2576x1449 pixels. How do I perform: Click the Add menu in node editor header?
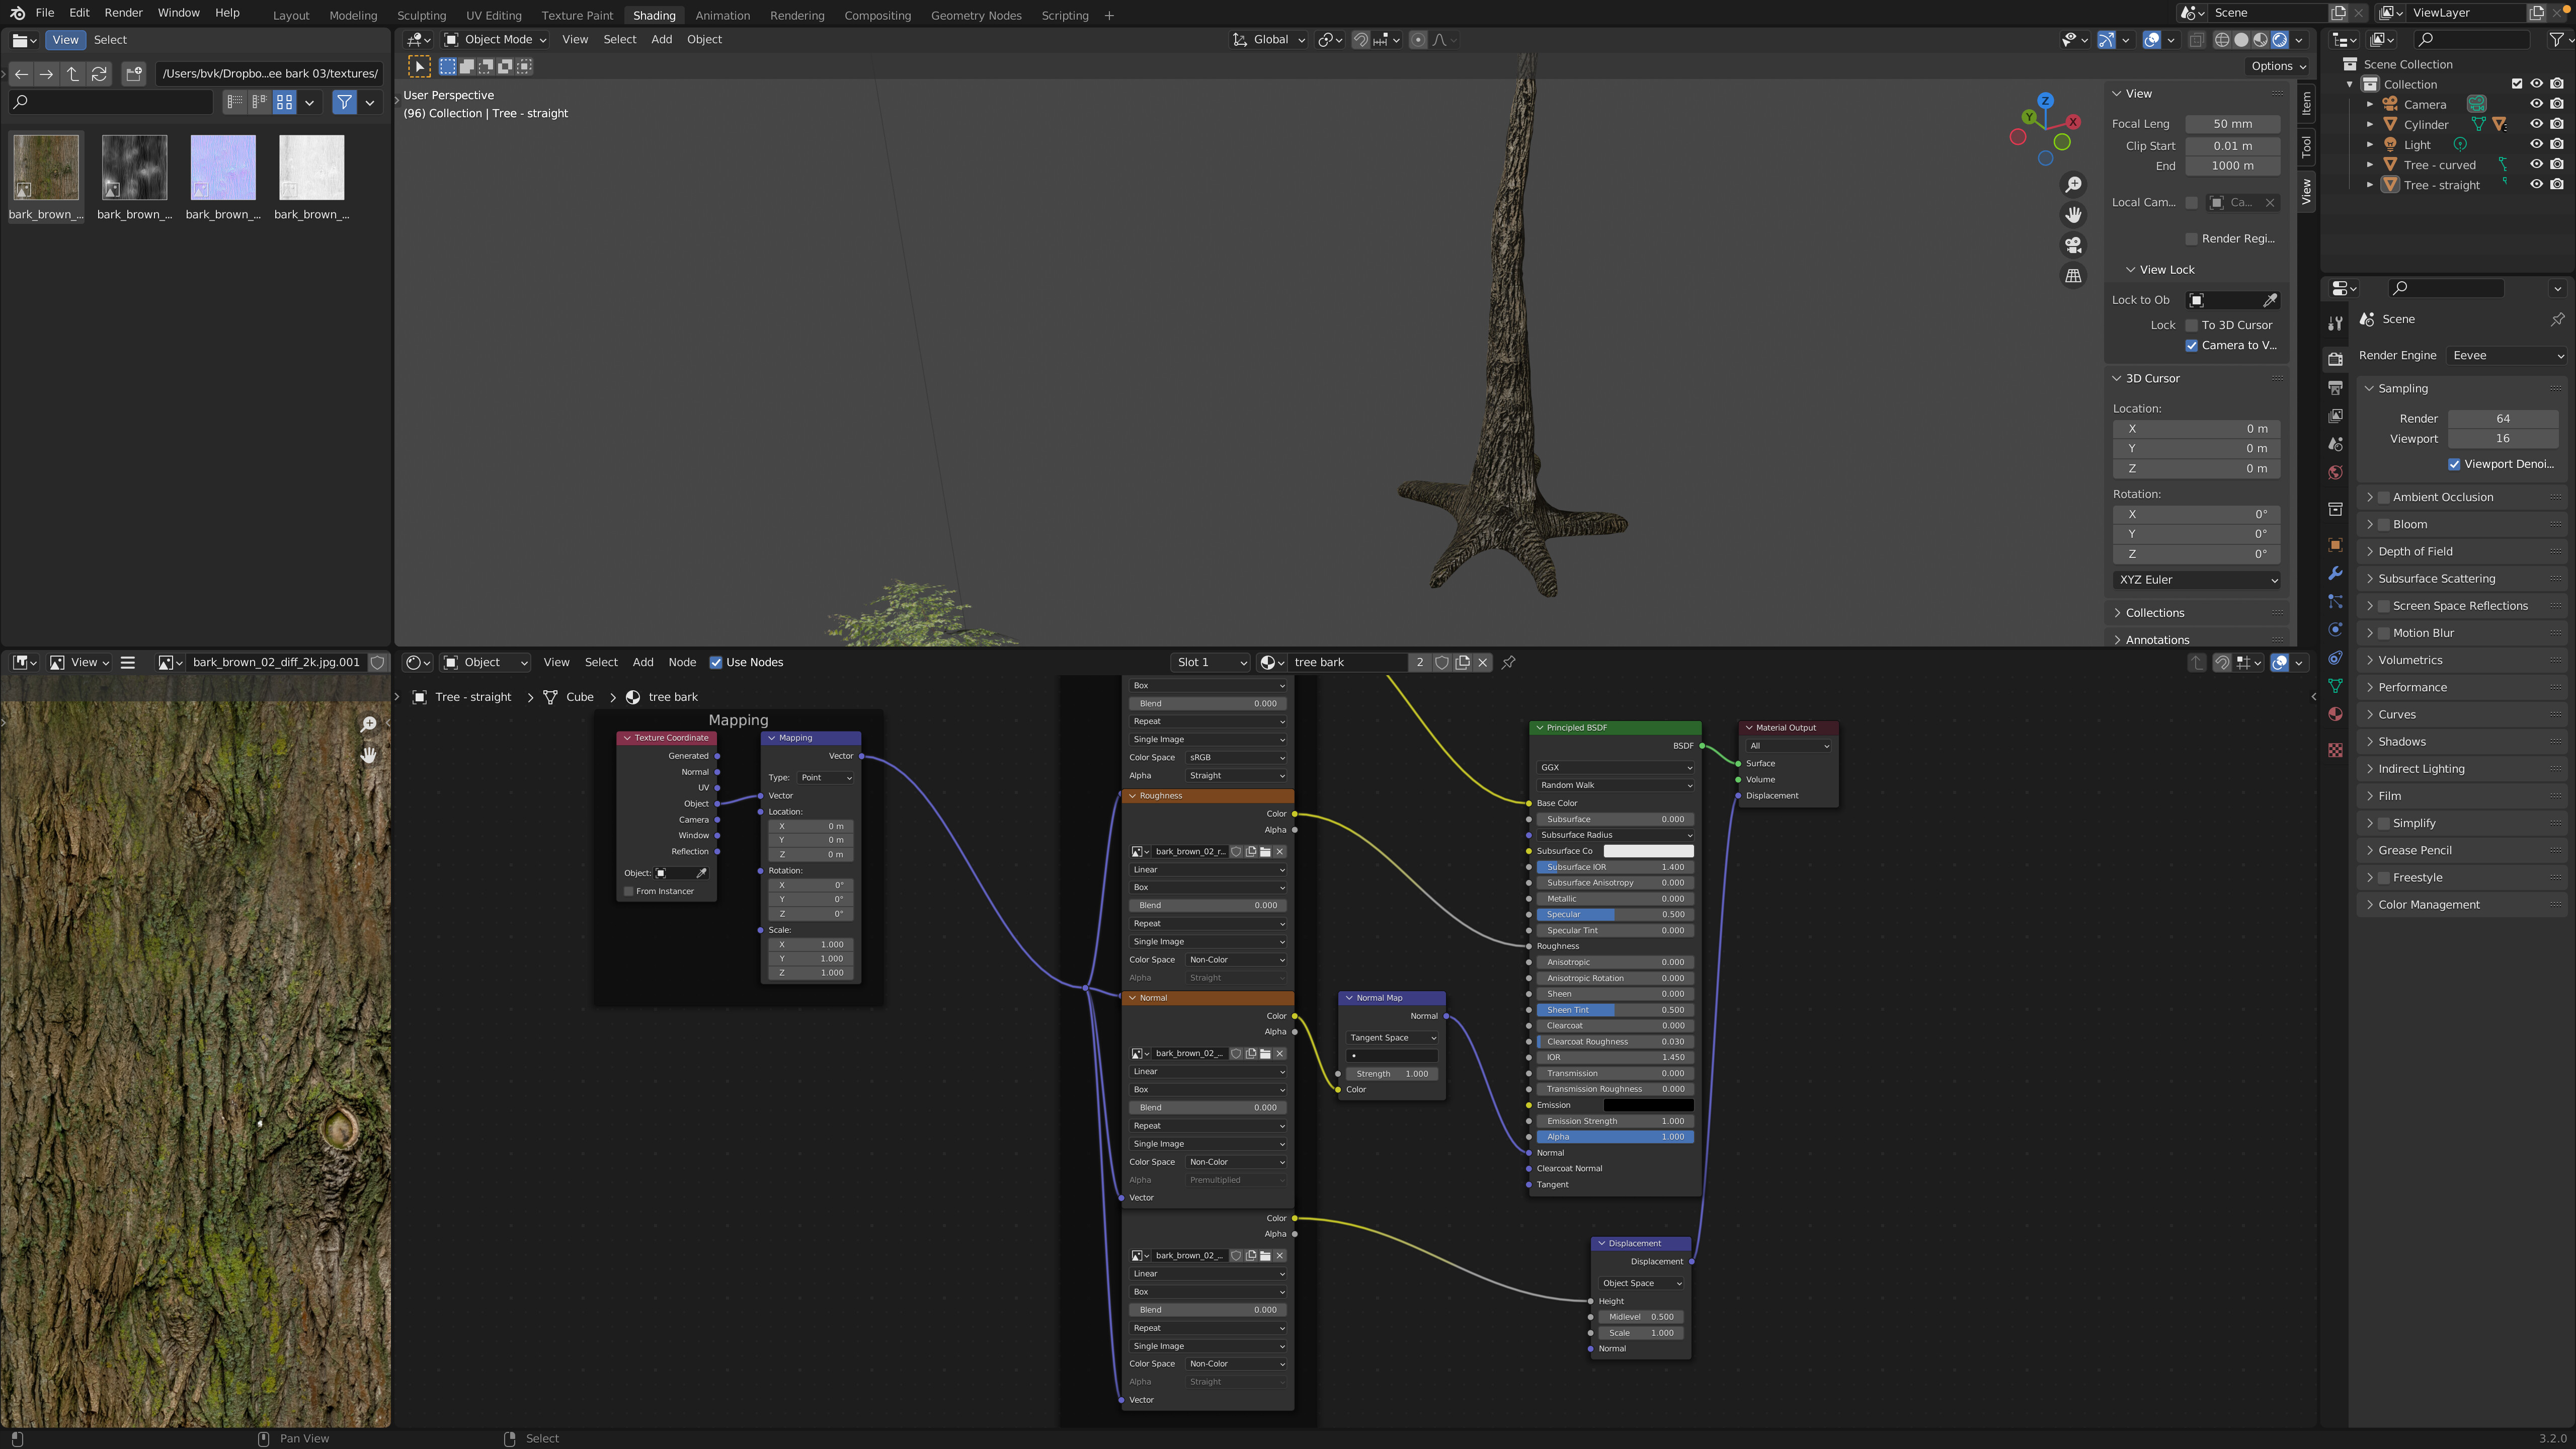(x=643, y=662)
